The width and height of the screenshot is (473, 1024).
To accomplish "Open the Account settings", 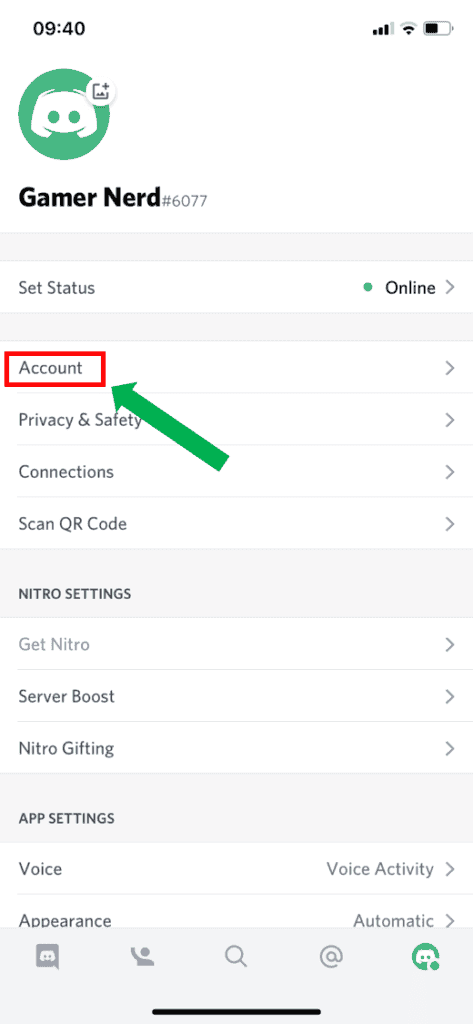I will 236,368.
